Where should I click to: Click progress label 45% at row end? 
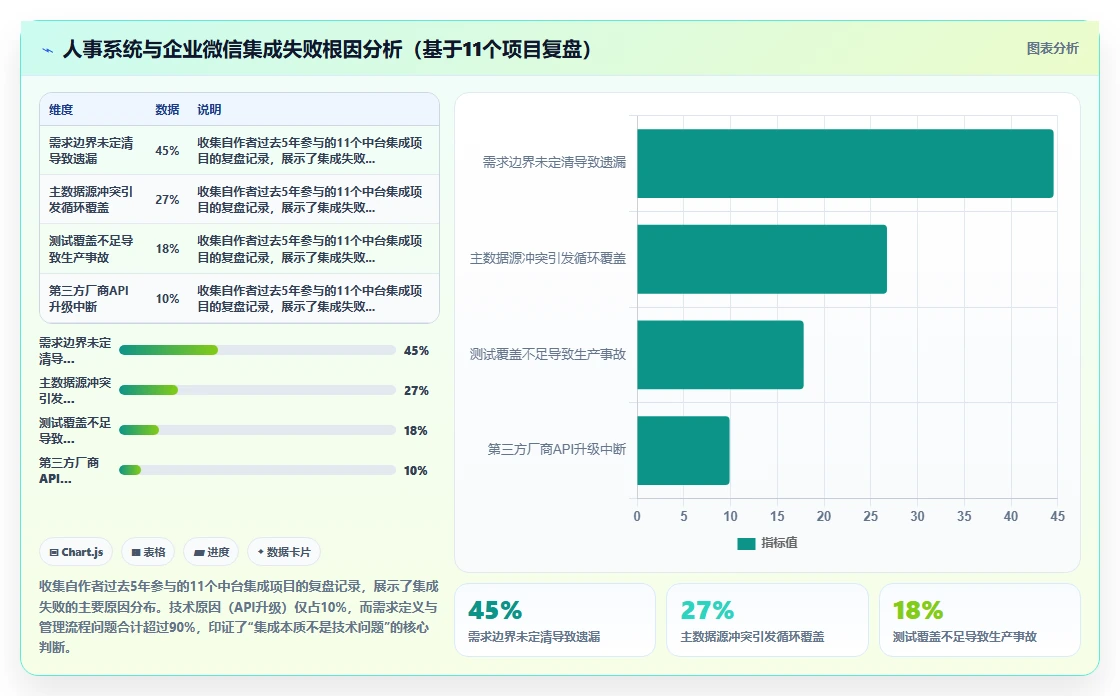point(416,351)
